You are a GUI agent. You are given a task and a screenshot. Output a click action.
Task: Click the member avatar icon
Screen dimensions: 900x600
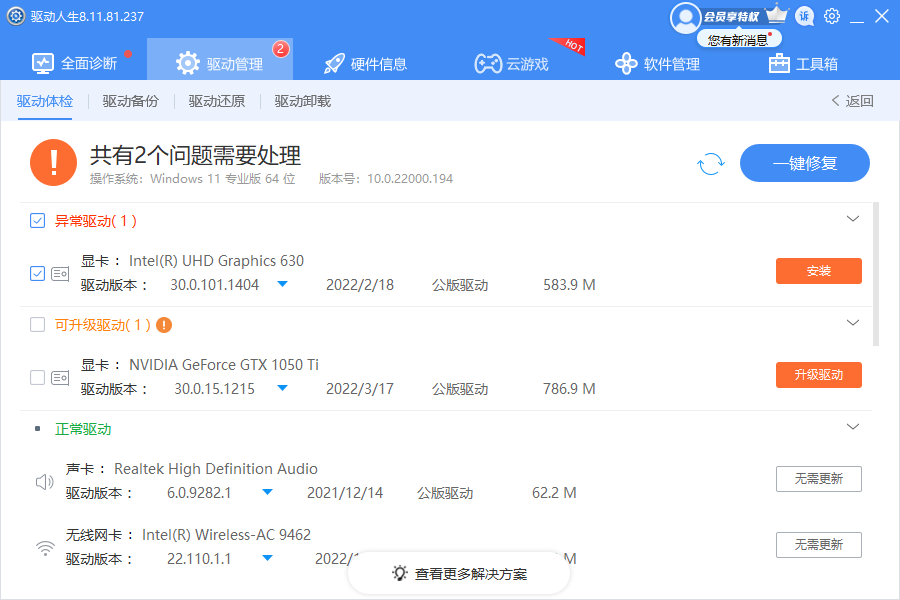[686, 18]
